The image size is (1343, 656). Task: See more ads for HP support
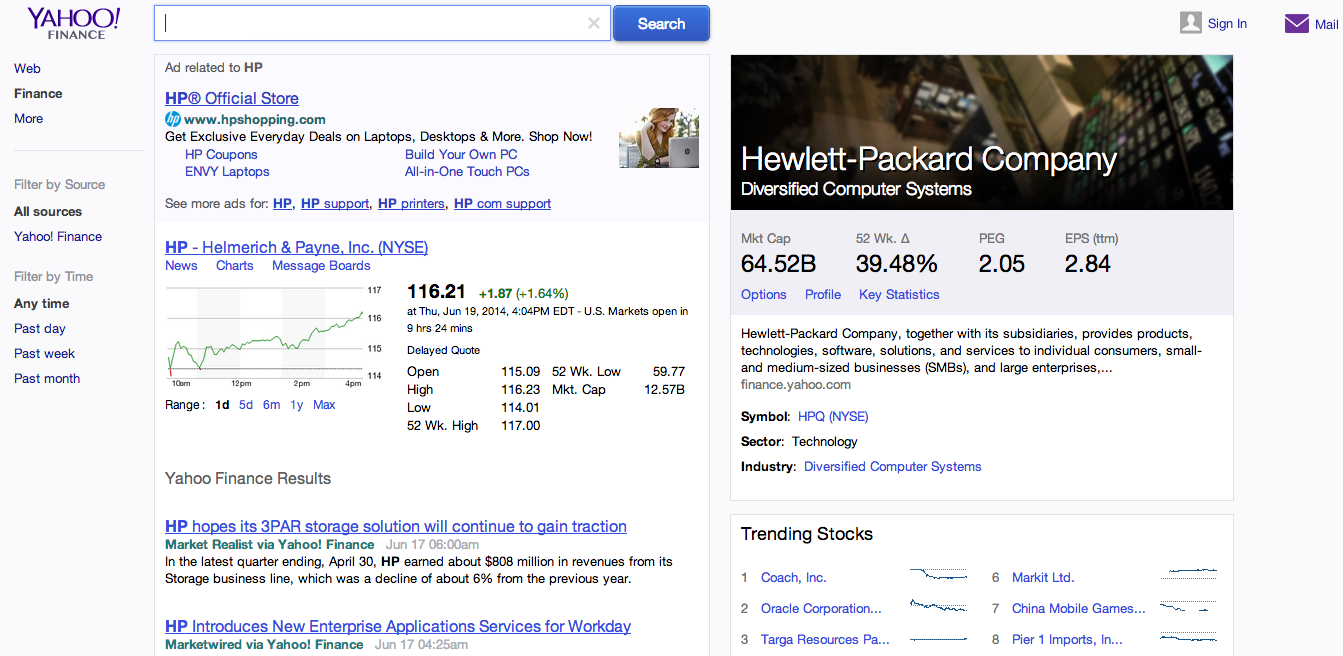pyautogui.click(x=335, y=203)
